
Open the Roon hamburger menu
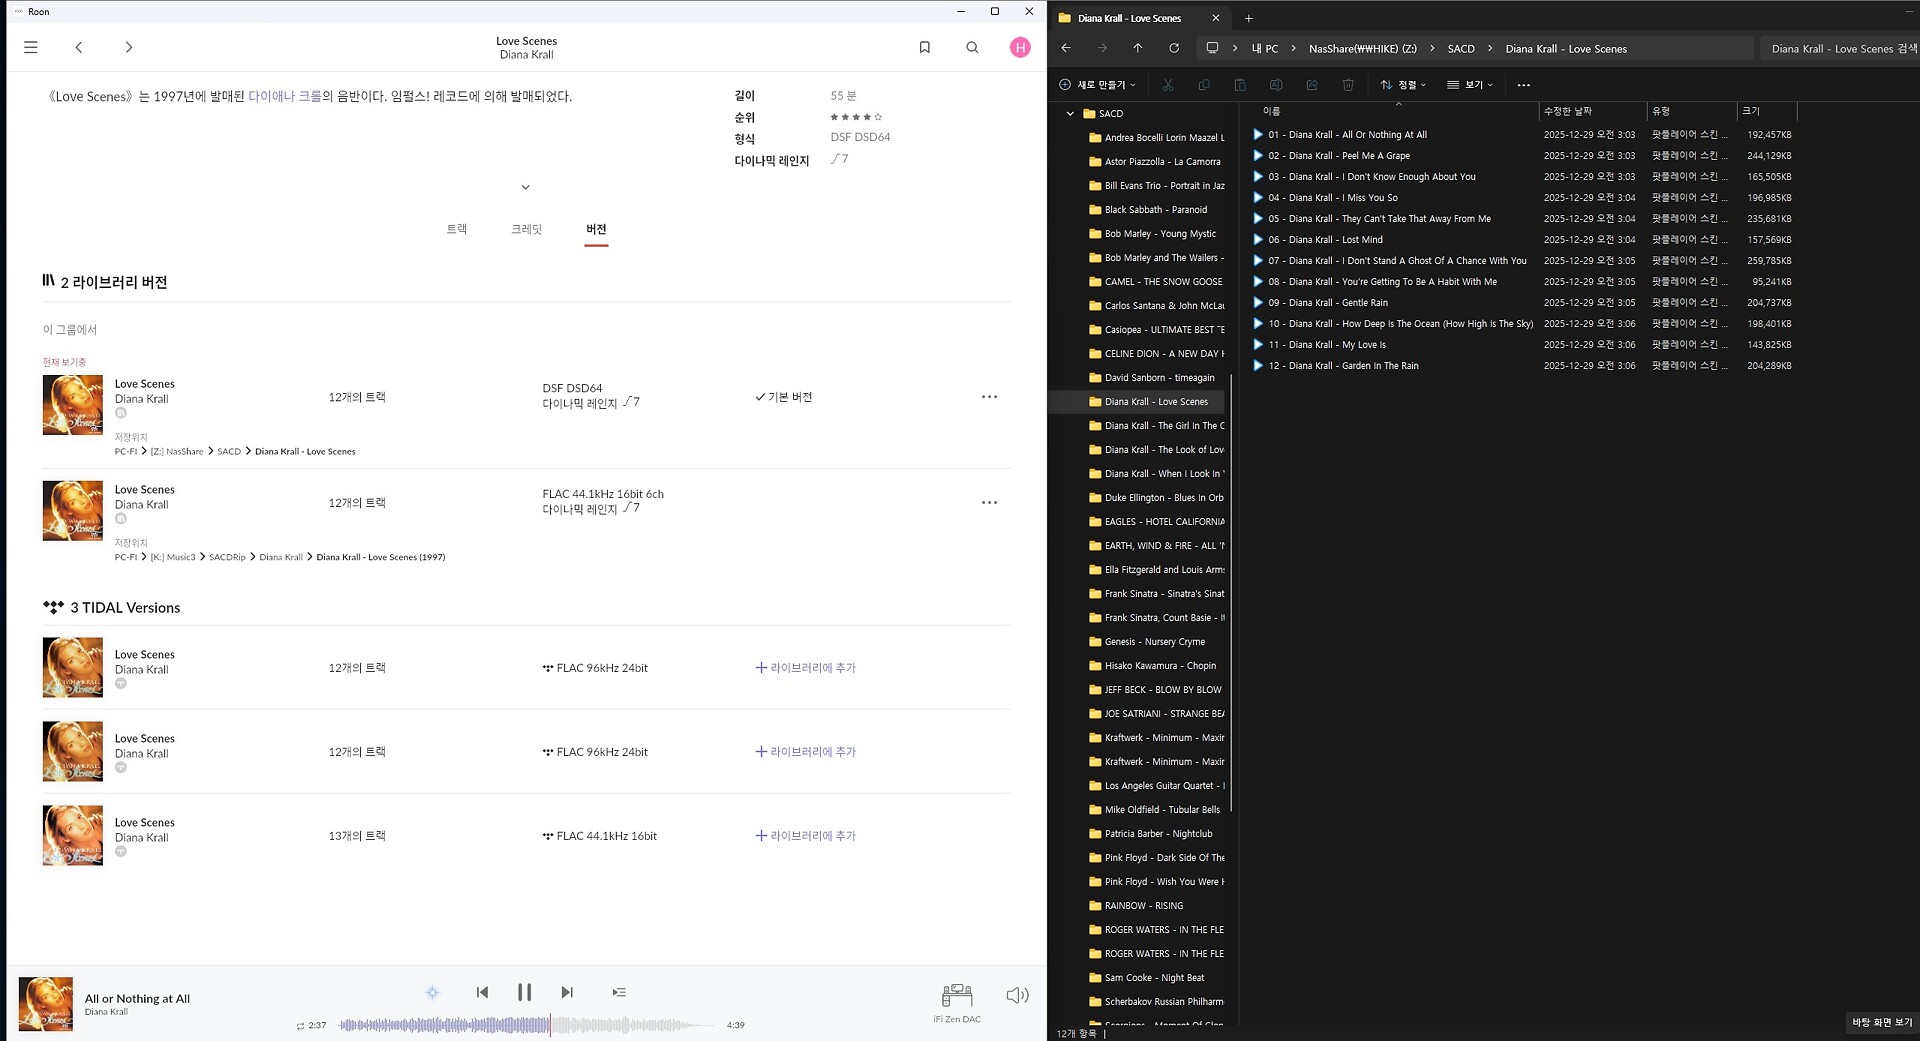click(x=31, y=47)
